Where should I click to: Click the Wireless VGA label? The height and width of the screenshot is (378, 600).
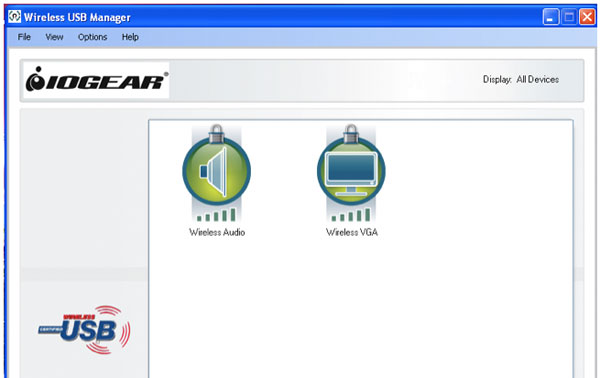coord(352,232)
